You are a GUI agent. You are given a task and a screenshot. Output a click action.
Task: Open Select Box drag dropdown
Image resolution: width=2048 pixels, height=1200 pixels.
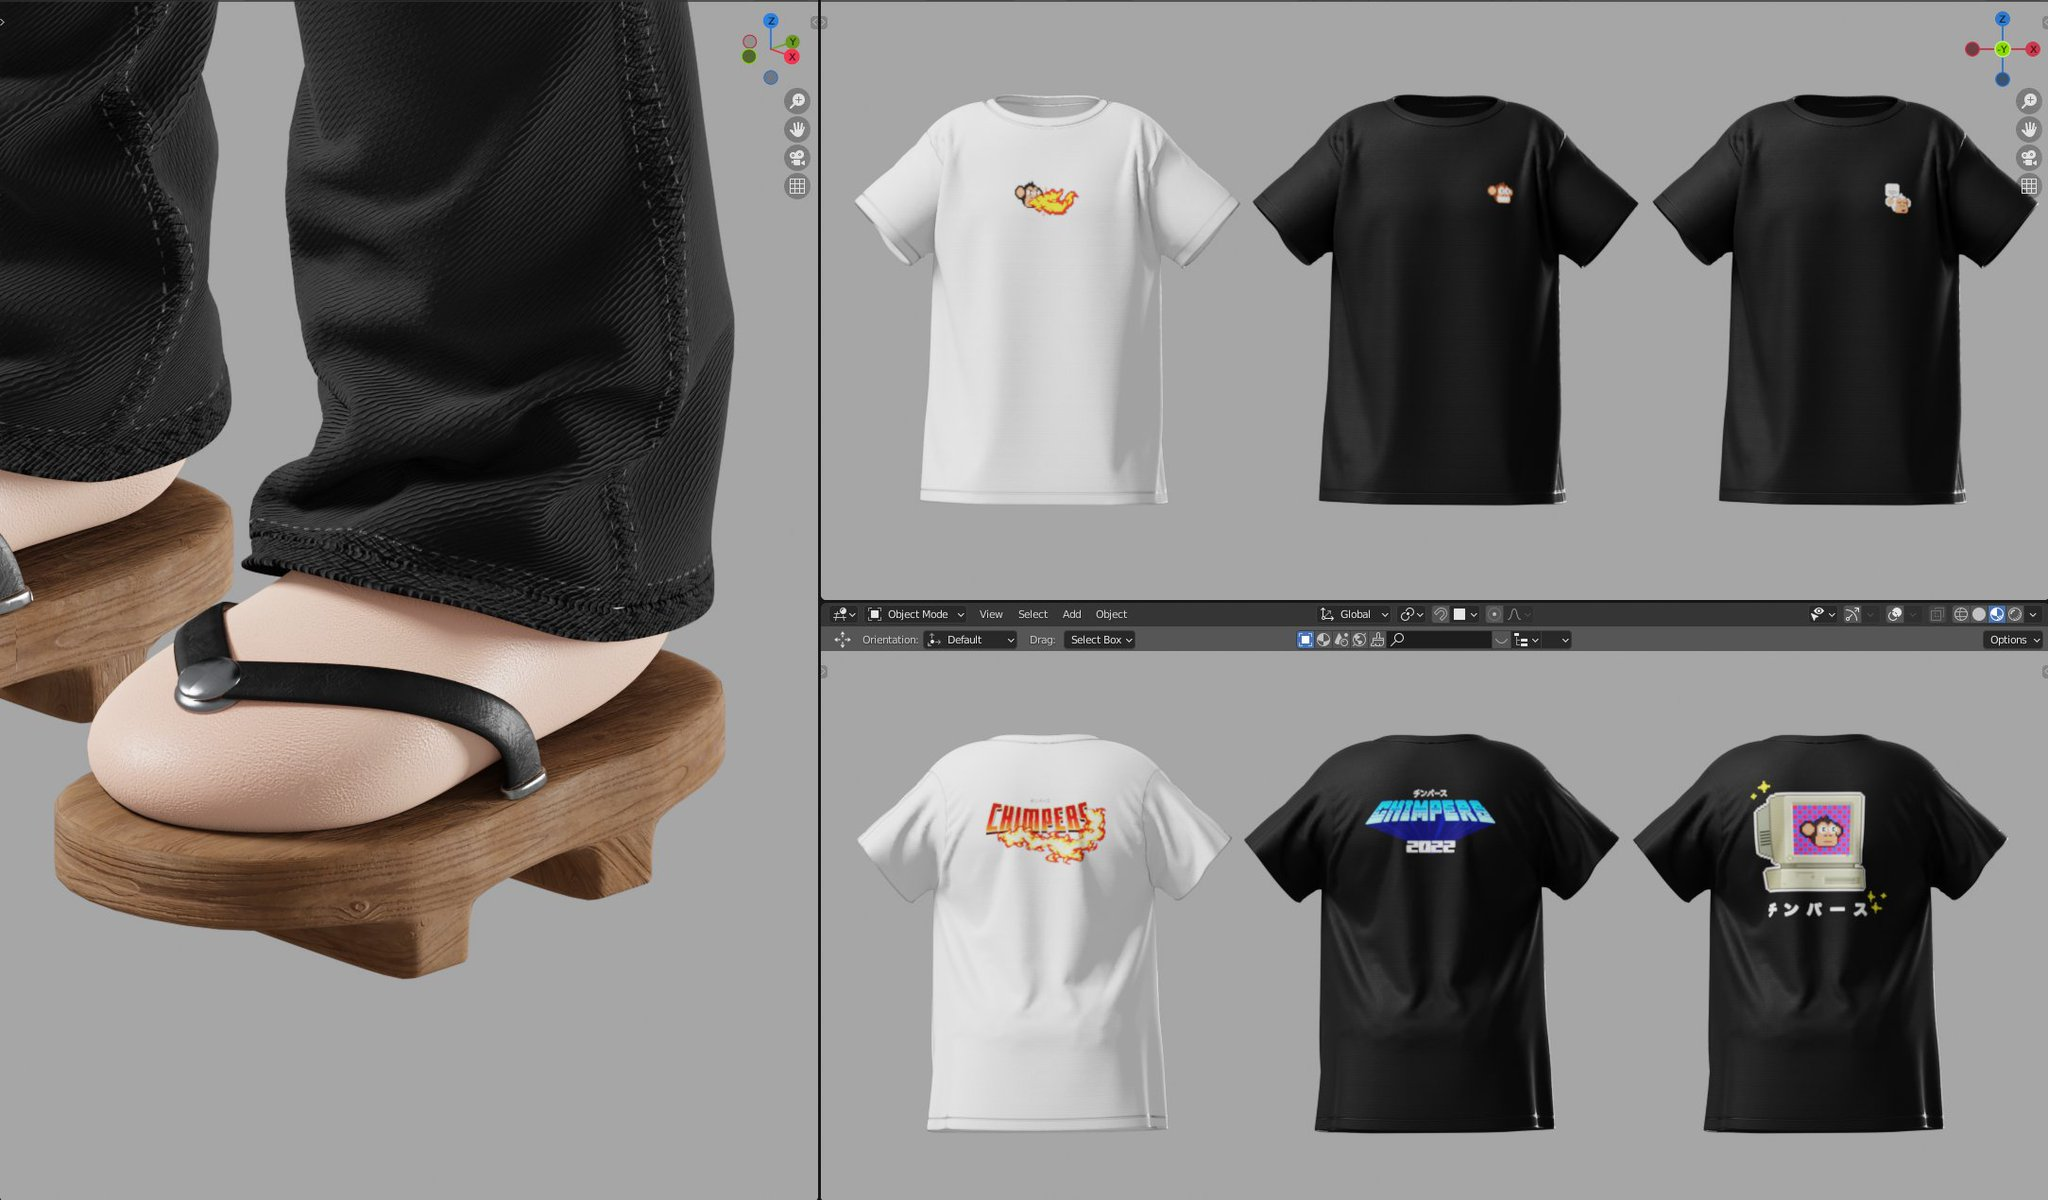[x=1100, y=640]
